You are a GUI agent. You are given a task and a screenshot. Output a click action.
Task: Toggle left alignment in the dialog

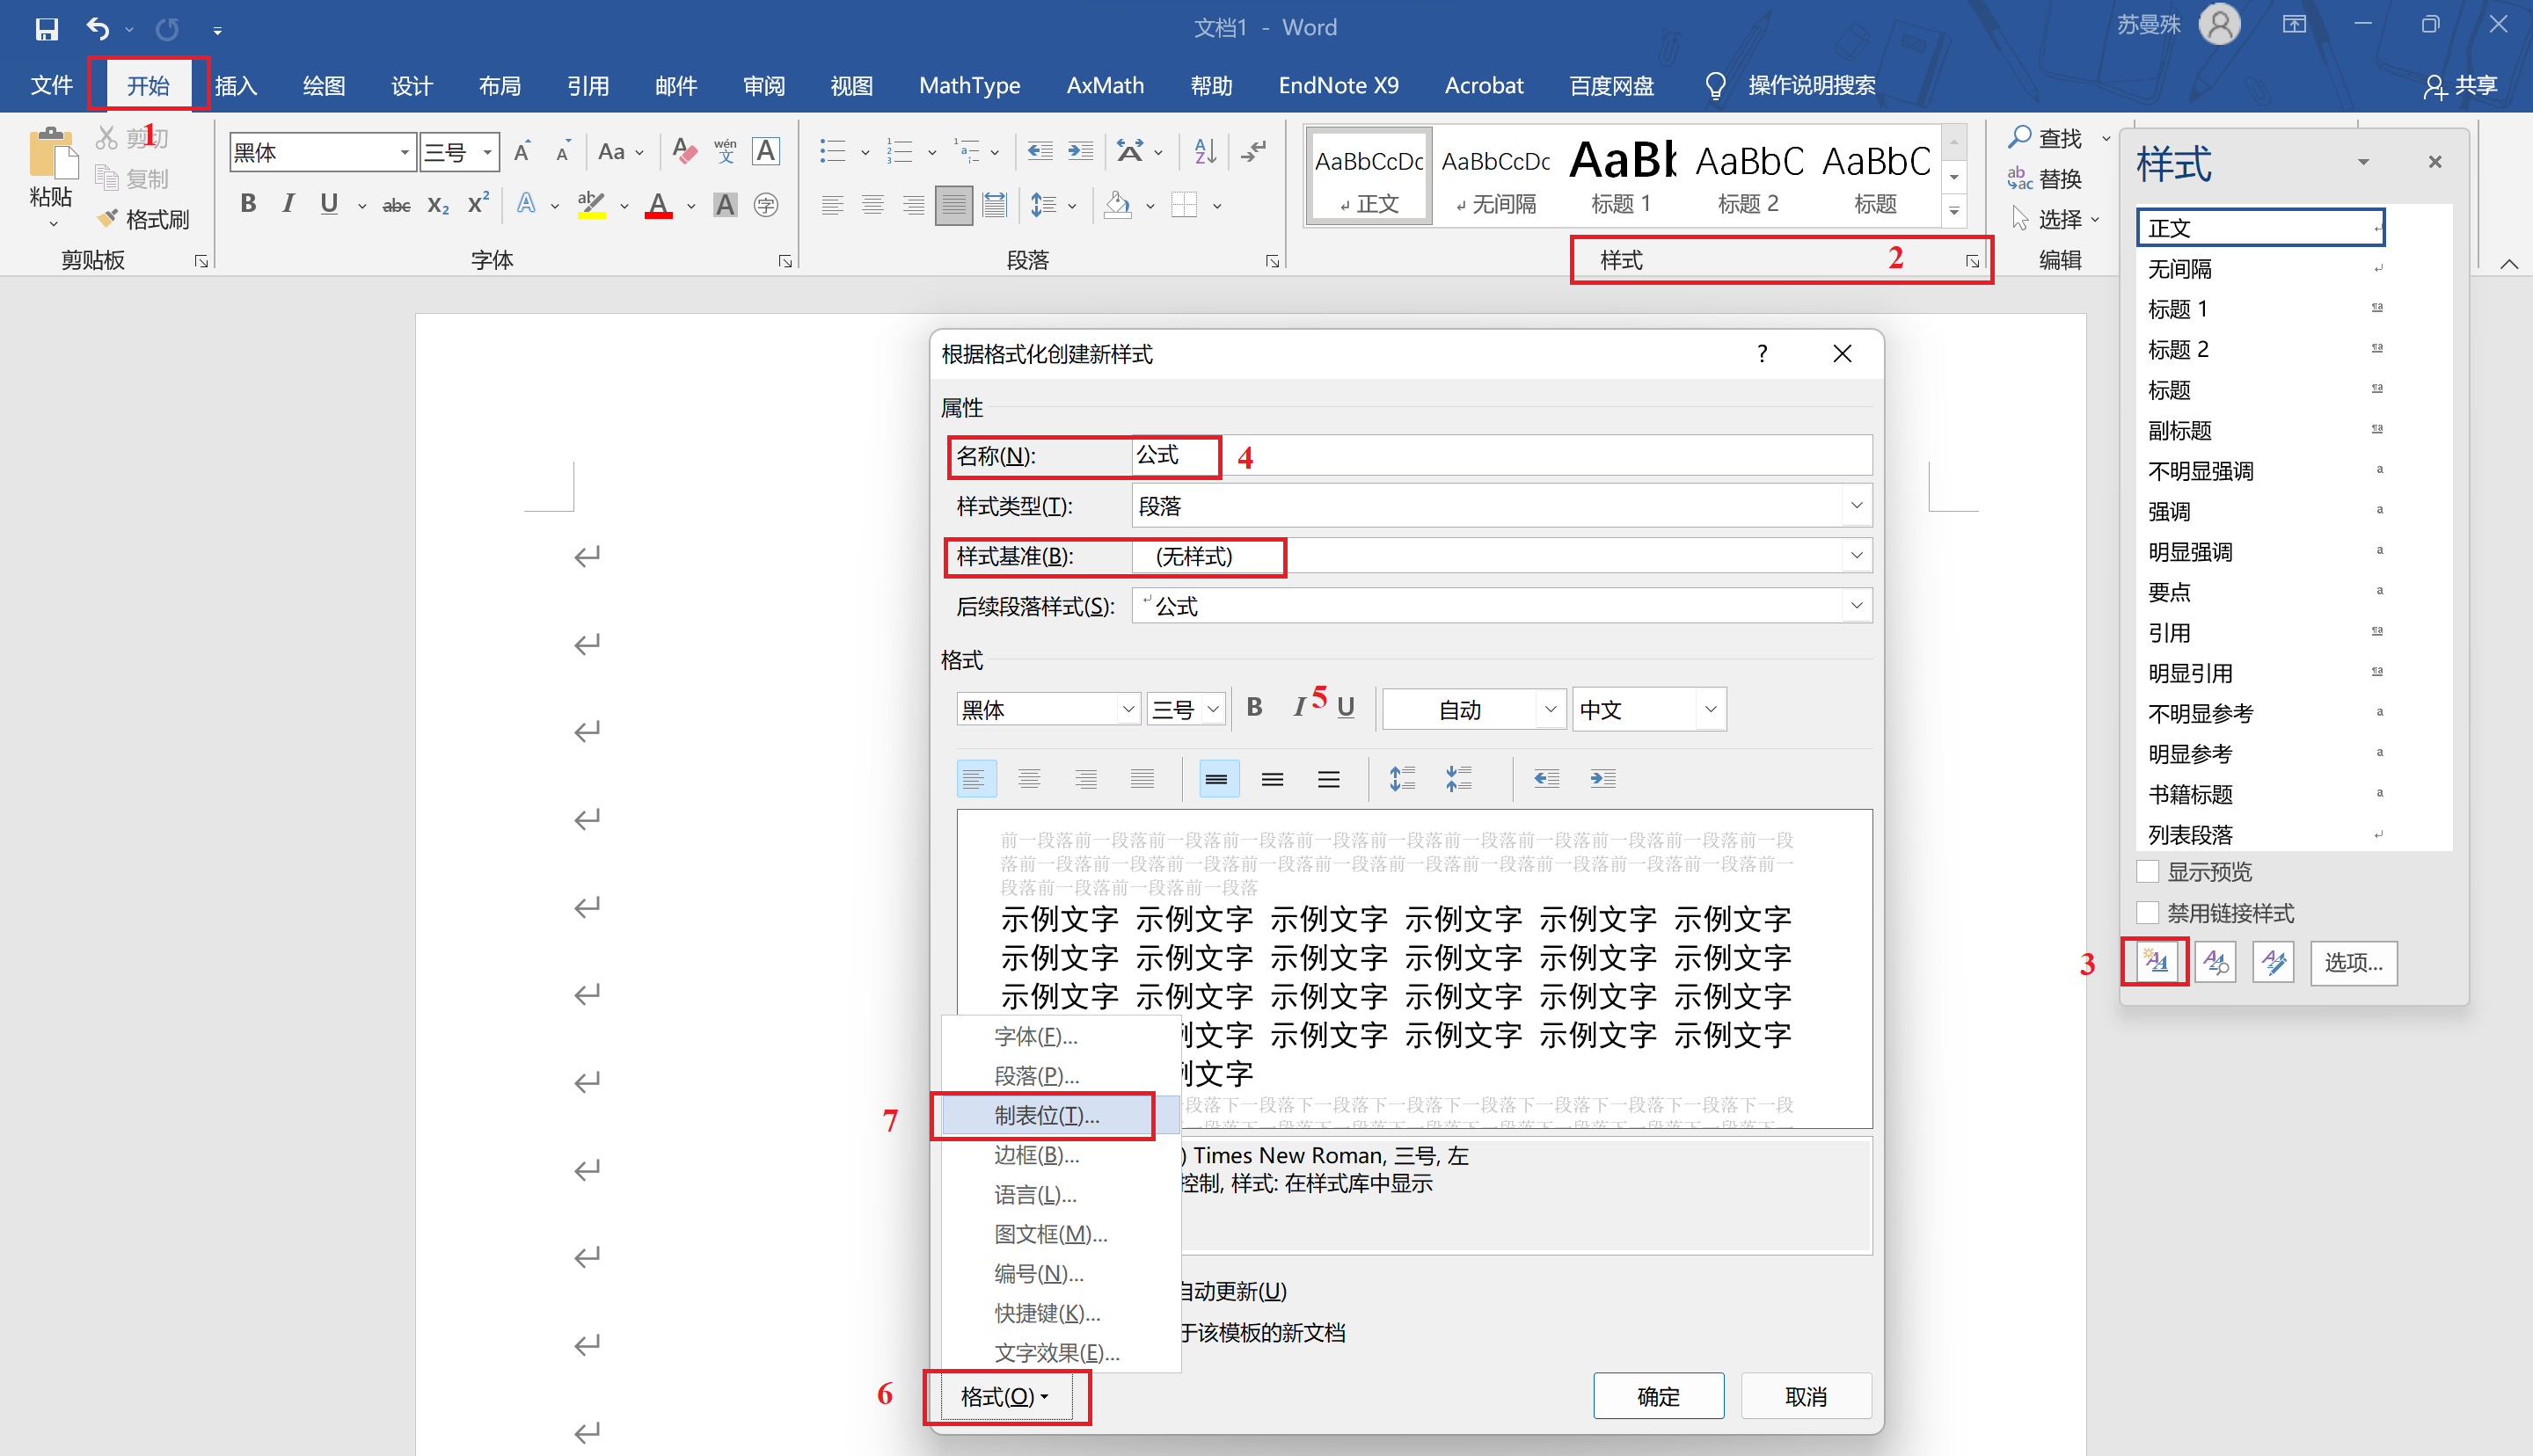click(x=975, y=778)
